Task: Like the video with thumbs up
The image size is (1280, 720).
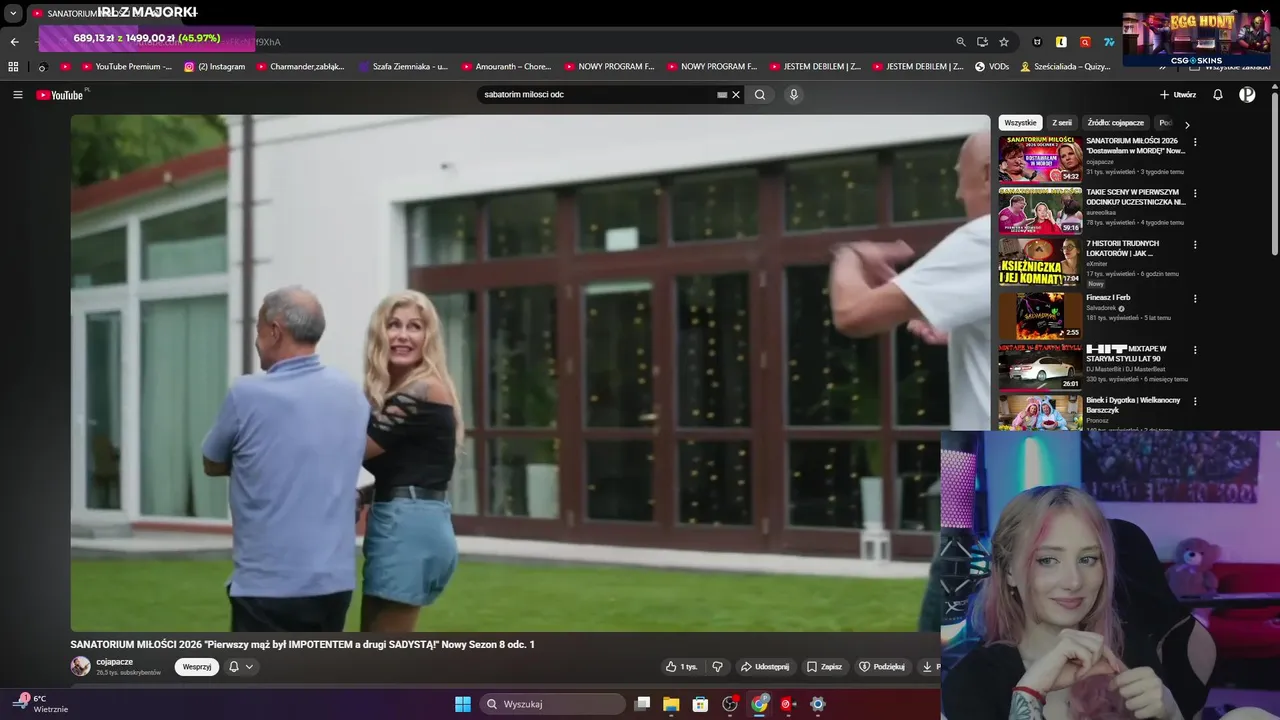Action: 682,667
